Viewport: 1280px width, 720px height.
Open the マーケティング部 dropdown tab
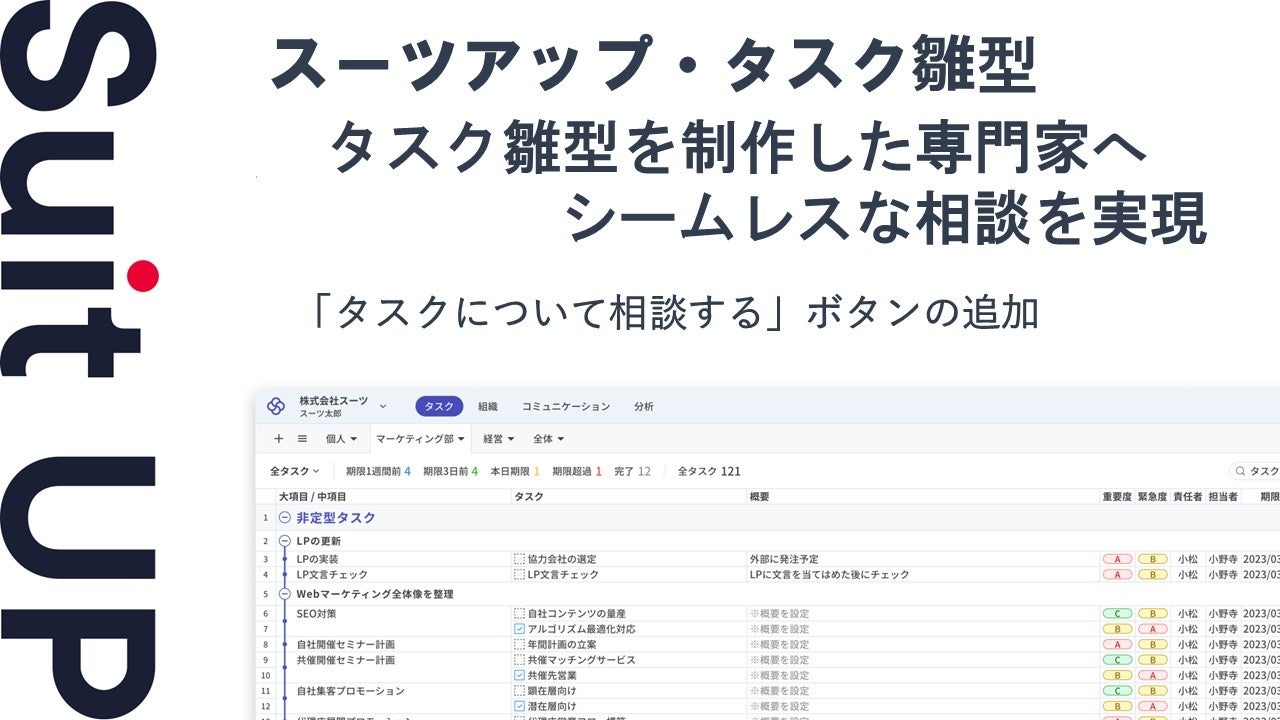coord(420,438)
